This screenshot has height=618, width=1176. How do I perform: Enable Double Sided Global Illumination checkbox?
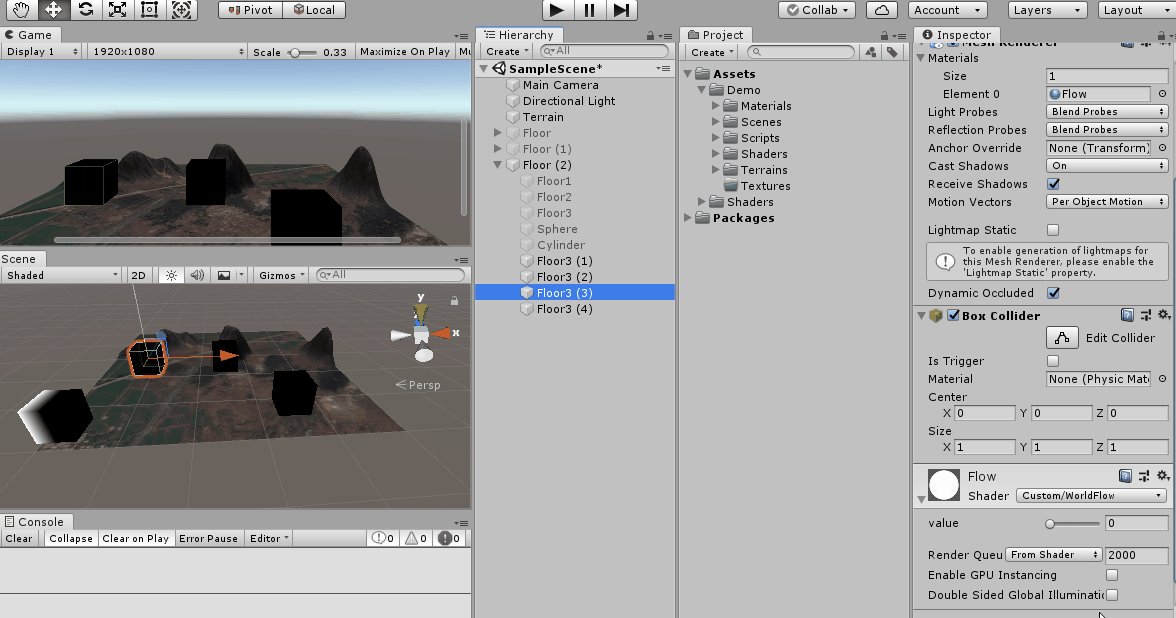pyautogui.click(x=1112, y=595)
